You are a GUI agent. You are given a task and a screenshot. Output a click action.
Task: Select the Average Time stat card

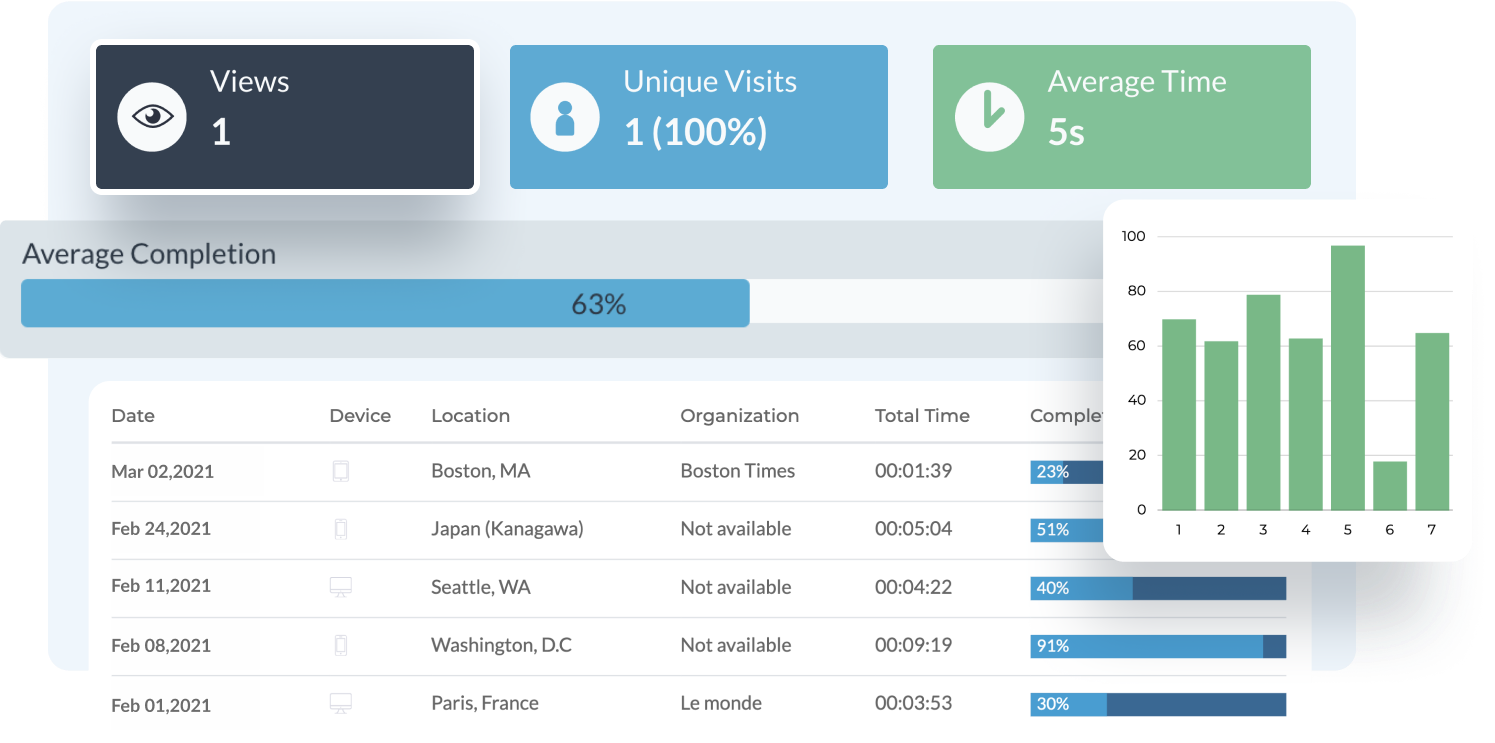(x=1122, y=117)
